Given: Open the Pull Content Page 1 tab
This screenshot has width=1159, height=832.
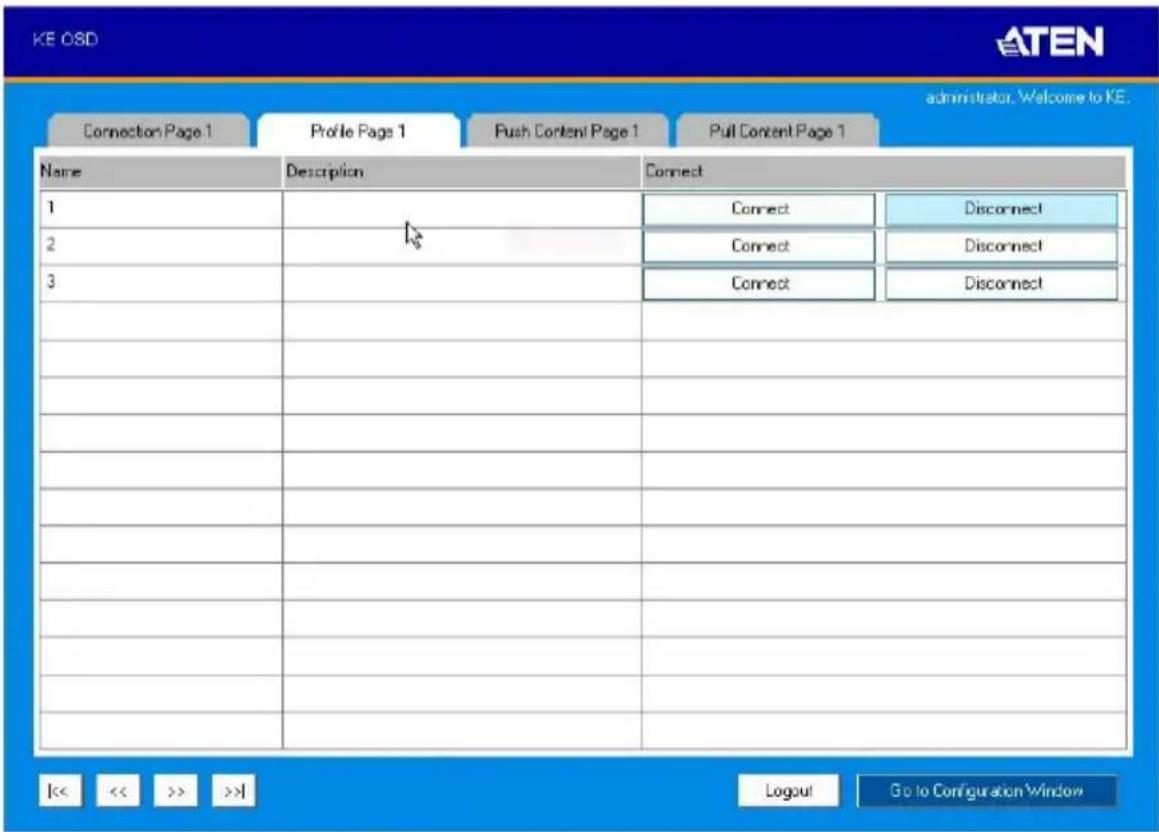Looking at the screenshot, I should [x=777, y=132].
